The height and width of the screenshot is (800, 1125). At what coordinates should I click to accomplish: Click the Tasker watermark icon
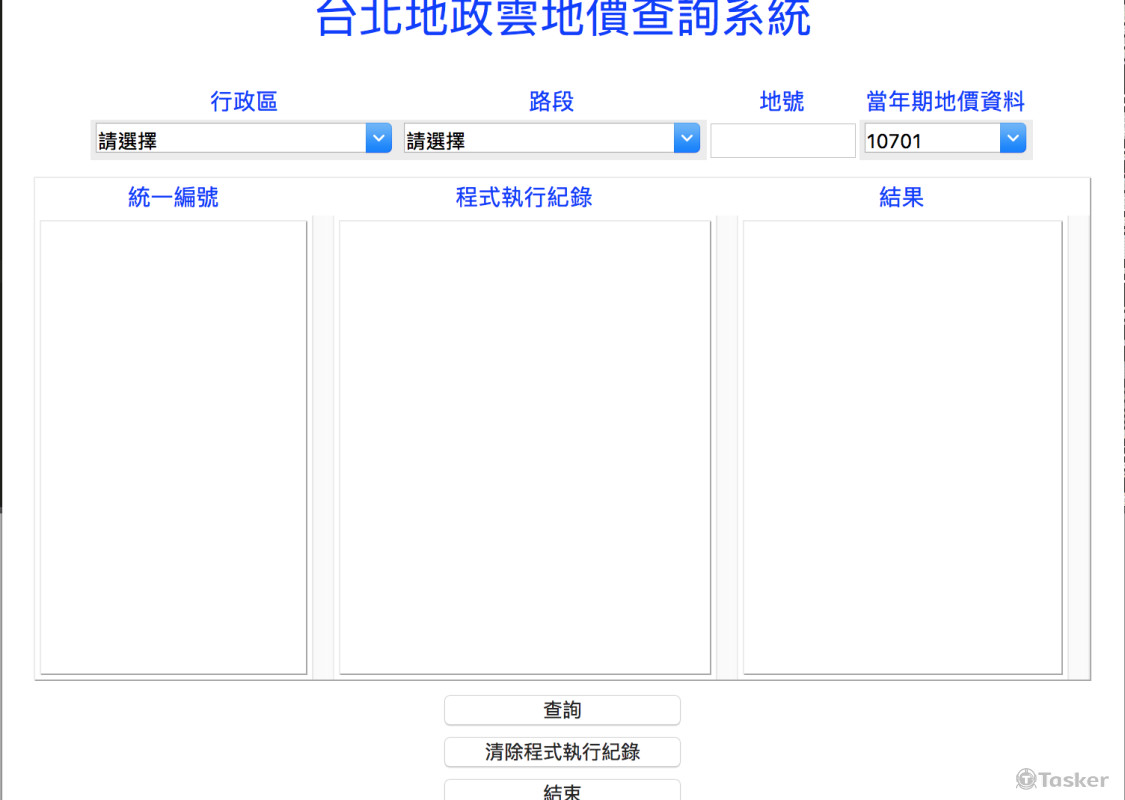tap(1027, 780)
